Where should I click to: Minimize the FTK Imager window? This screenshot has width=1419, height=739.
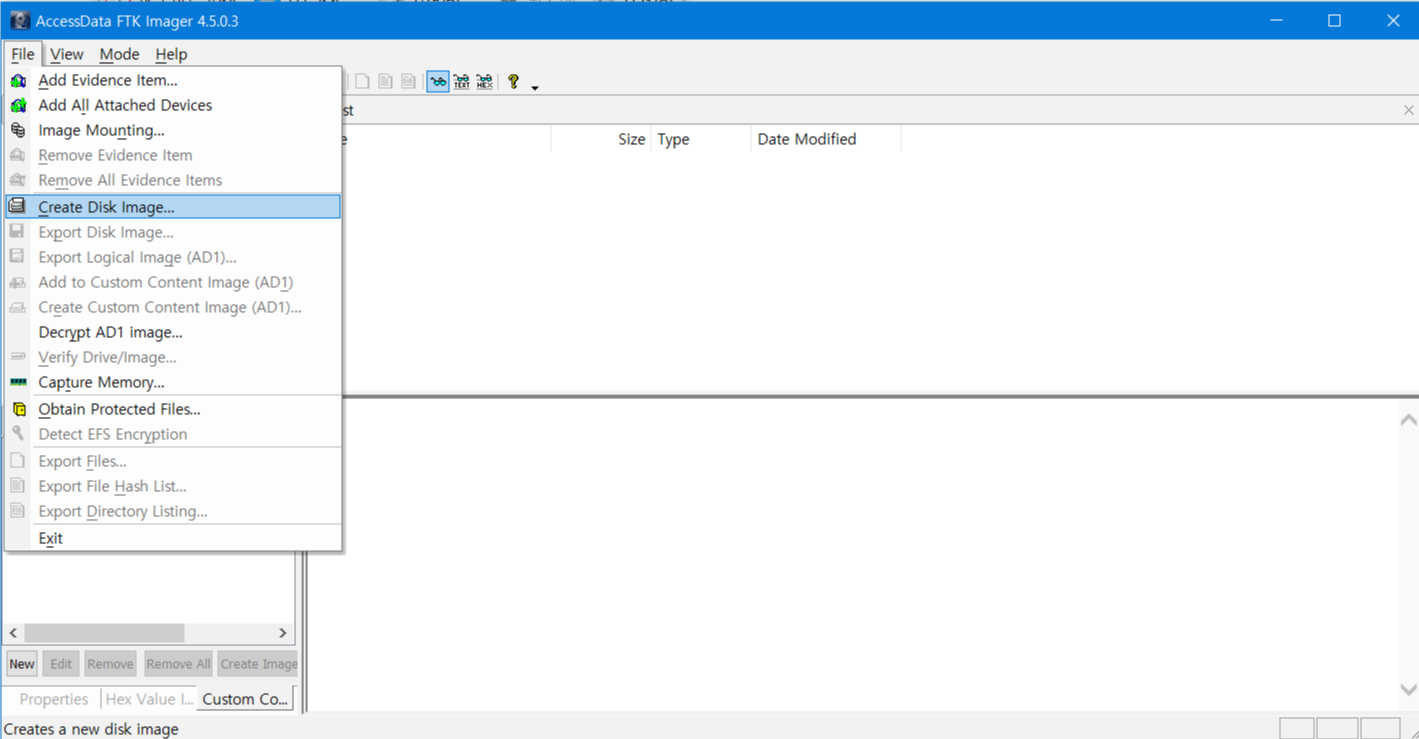(x=1276, y=20)
